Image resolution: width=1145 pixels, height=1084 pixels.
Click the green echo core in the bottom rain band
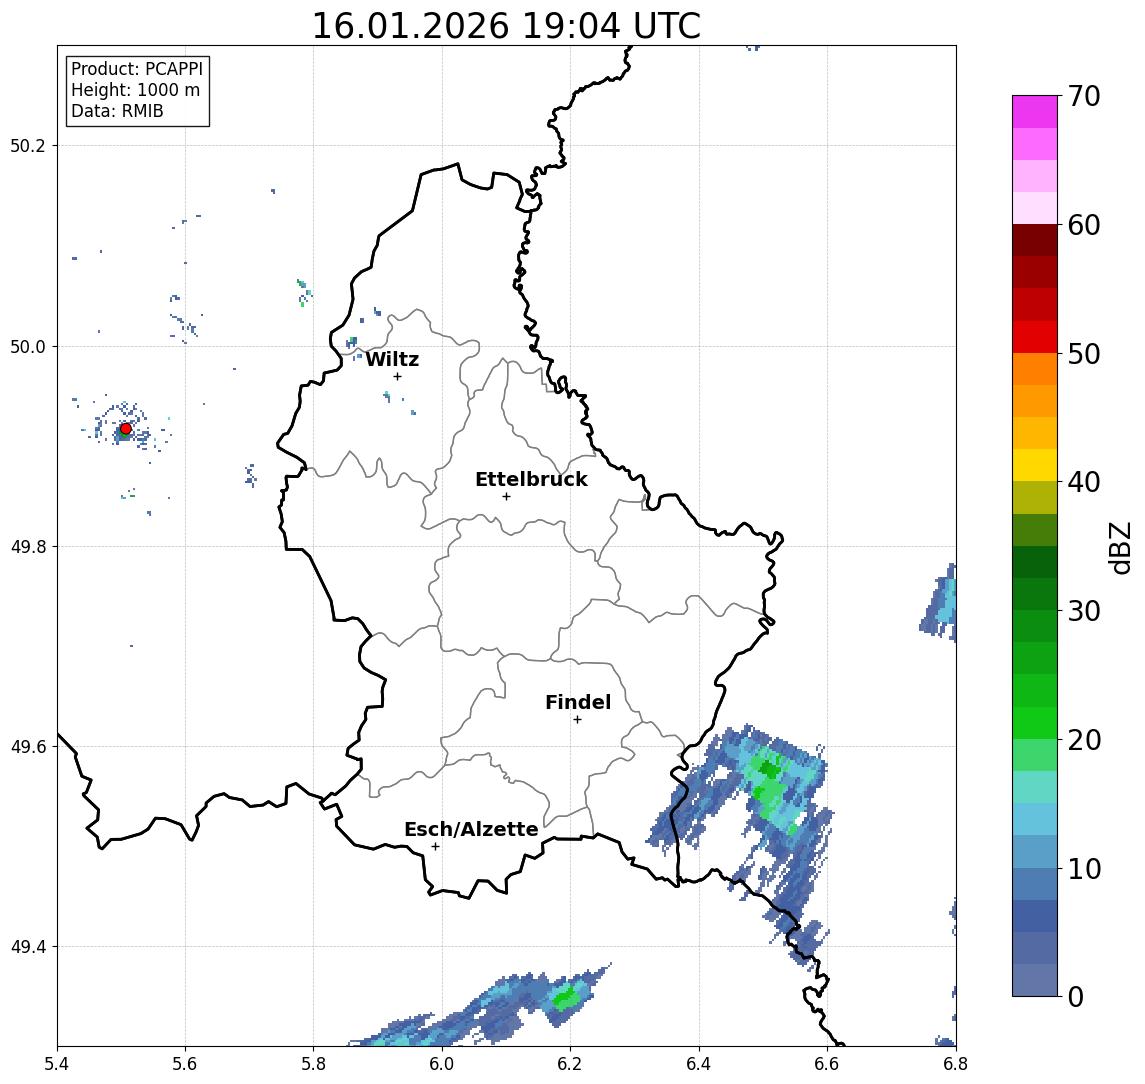coord(564,999)
